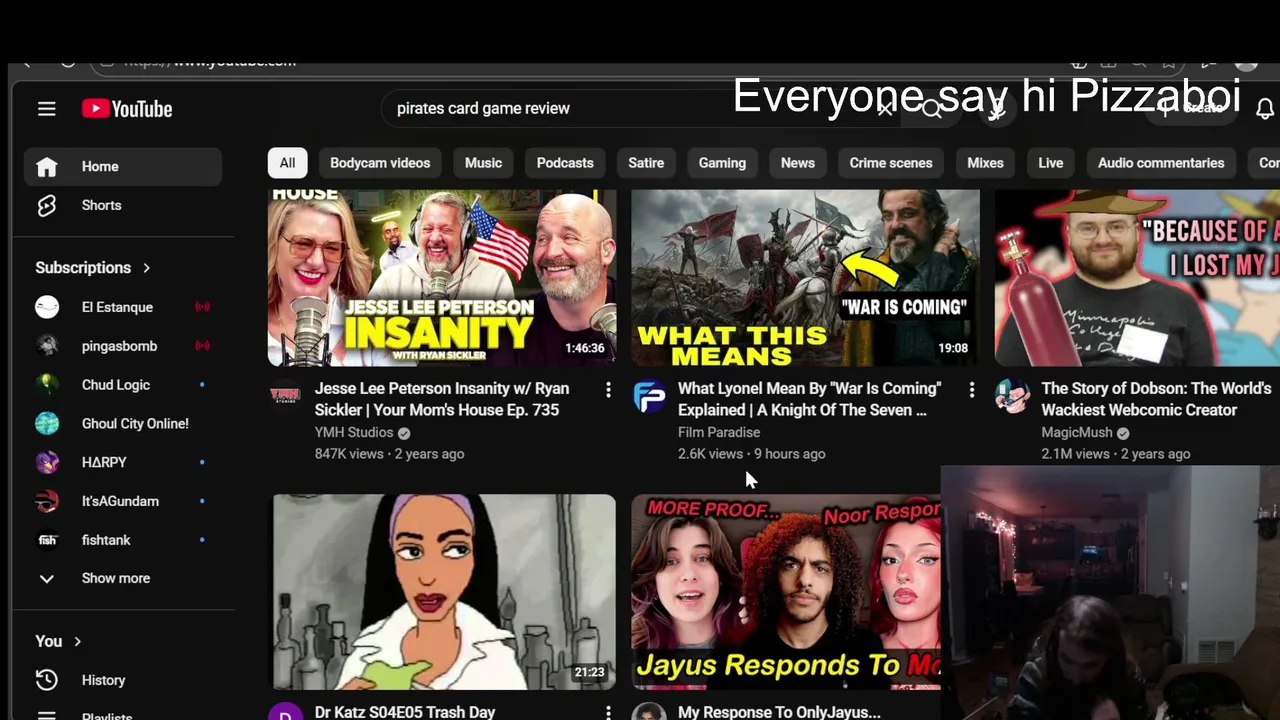1280x720 pixels.
Task: Click the Chud Logic subscription name
Action: pyautogui.click(x=116, y=385)
